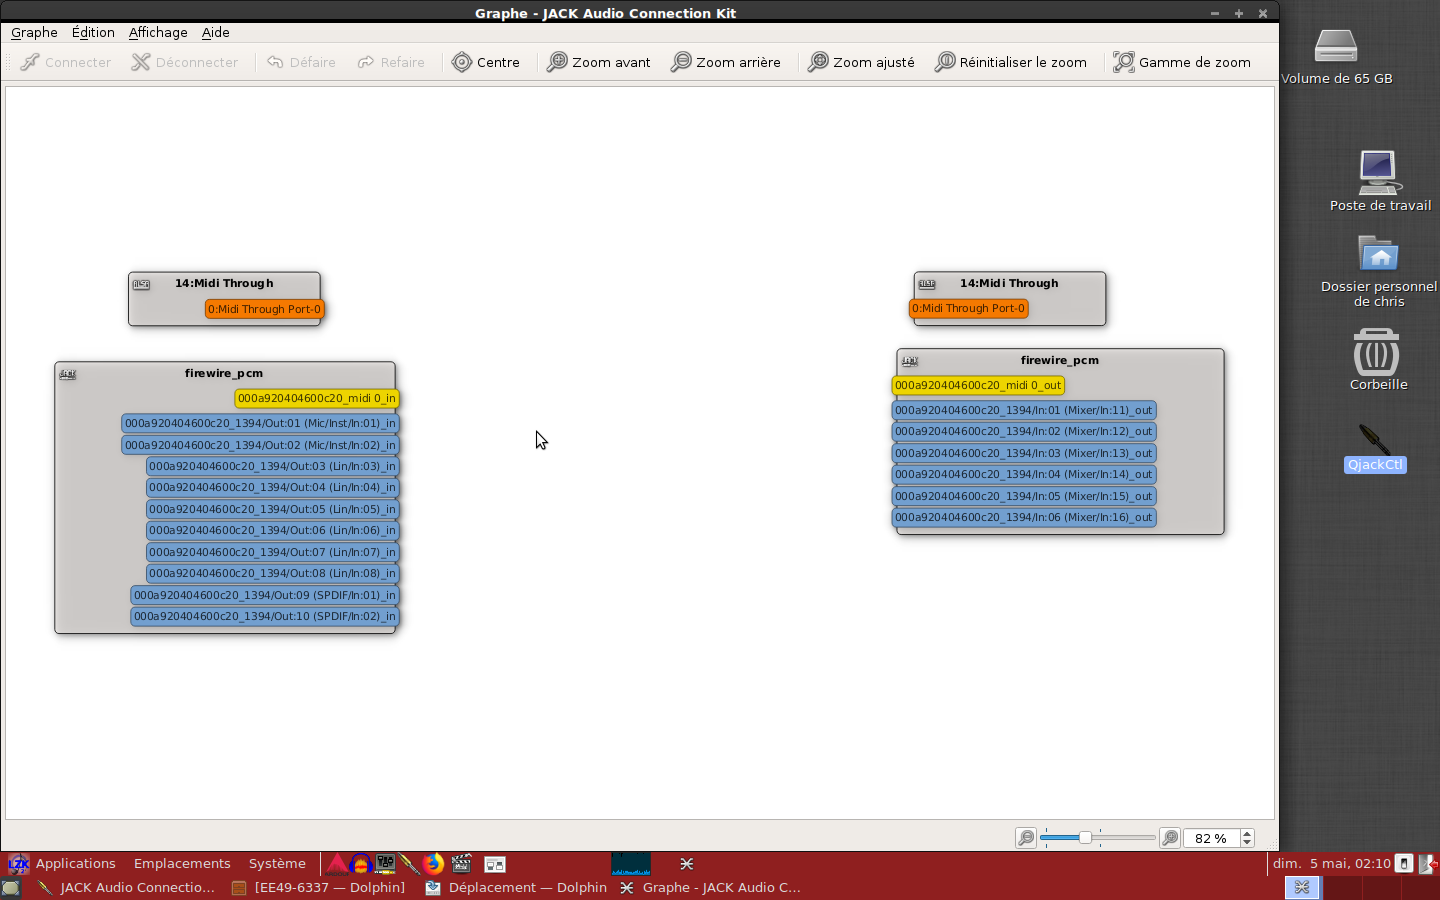Click Zoom avant in the toolbar
Image resolution: width=1440 pixels, height=900 pixels.
tap(599, 62)
